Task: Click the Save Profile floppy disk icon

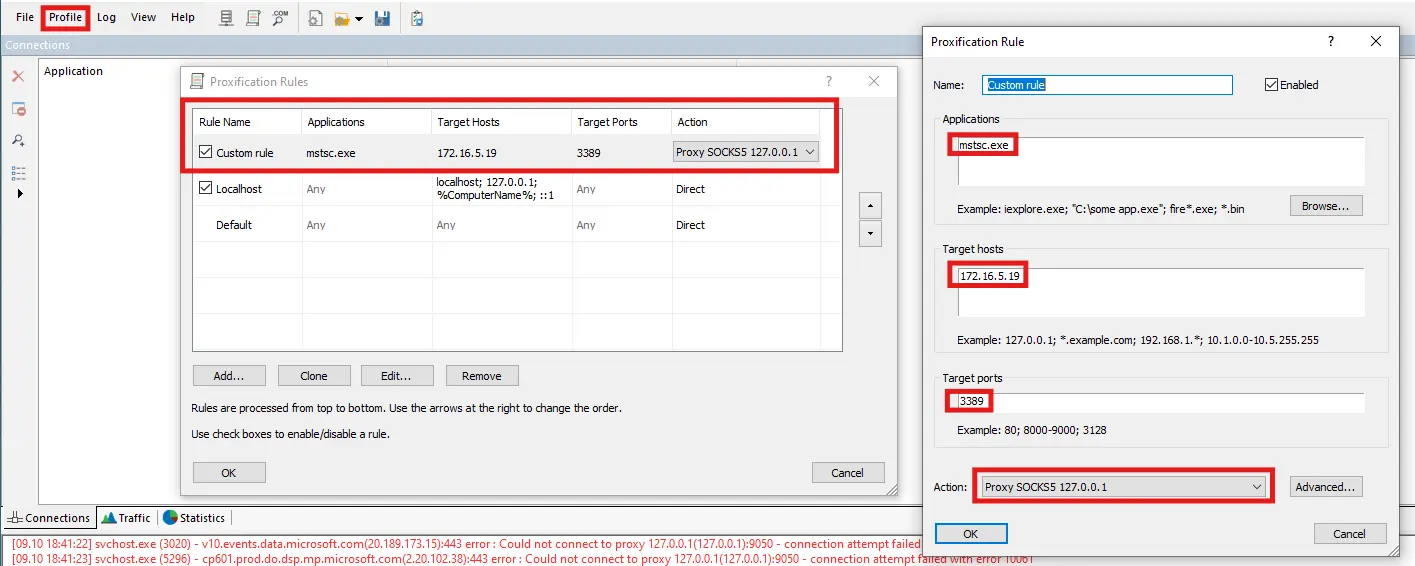Action: point(382,18)
